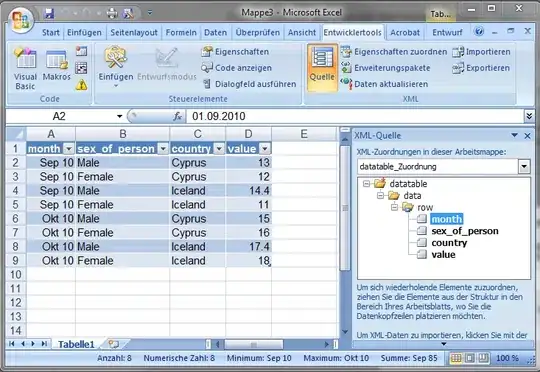Image resolution: width=540 pixels, height=372 pixels.
Task: Click Importieren XML button
Action: (x=481, y=52)
